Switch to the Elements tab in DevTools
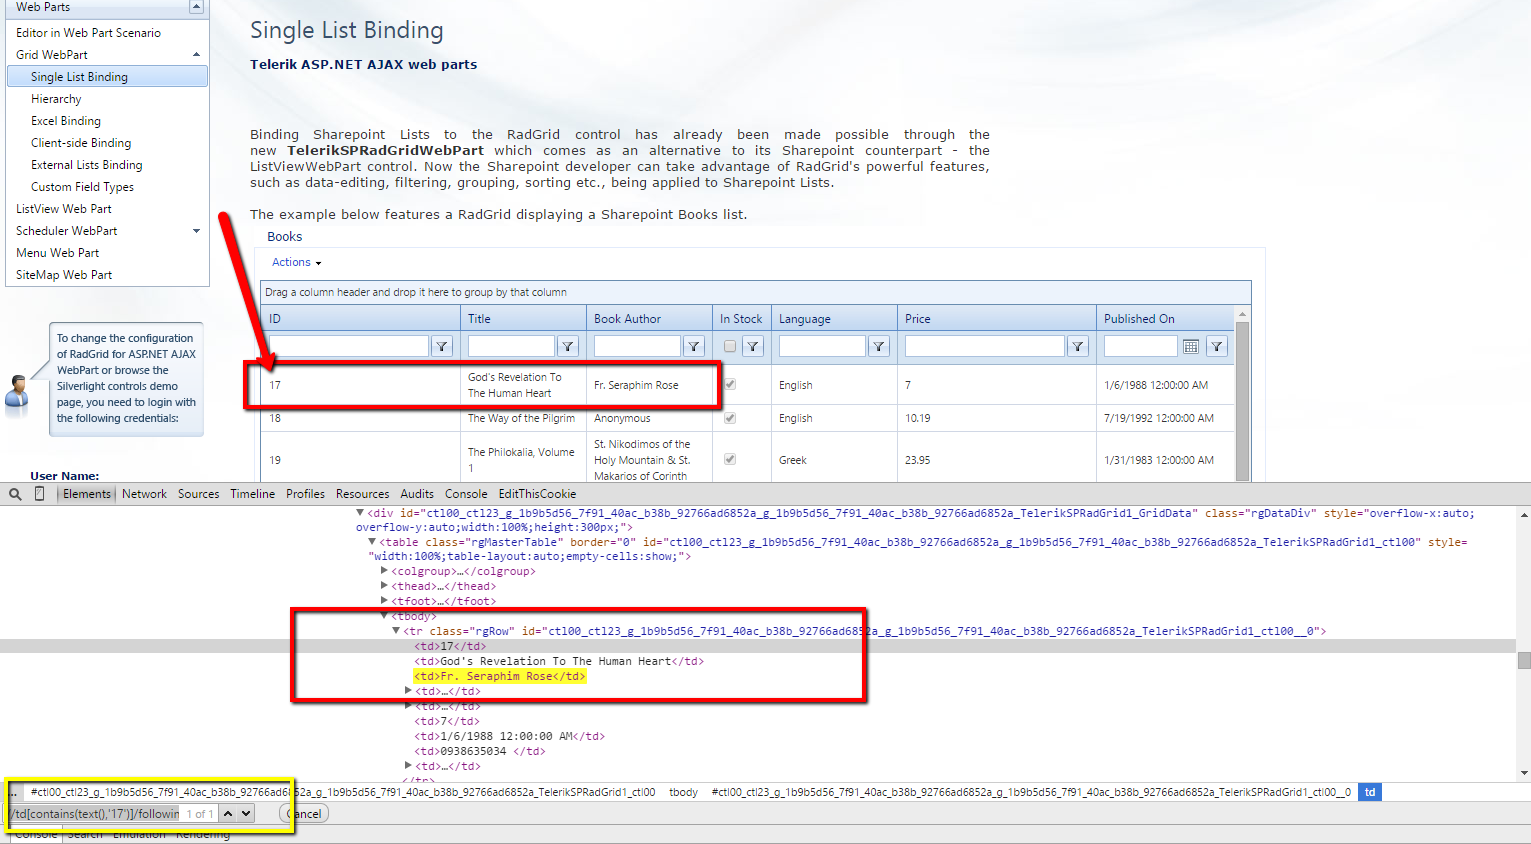1531x844 pixels. tap(87, 494)
